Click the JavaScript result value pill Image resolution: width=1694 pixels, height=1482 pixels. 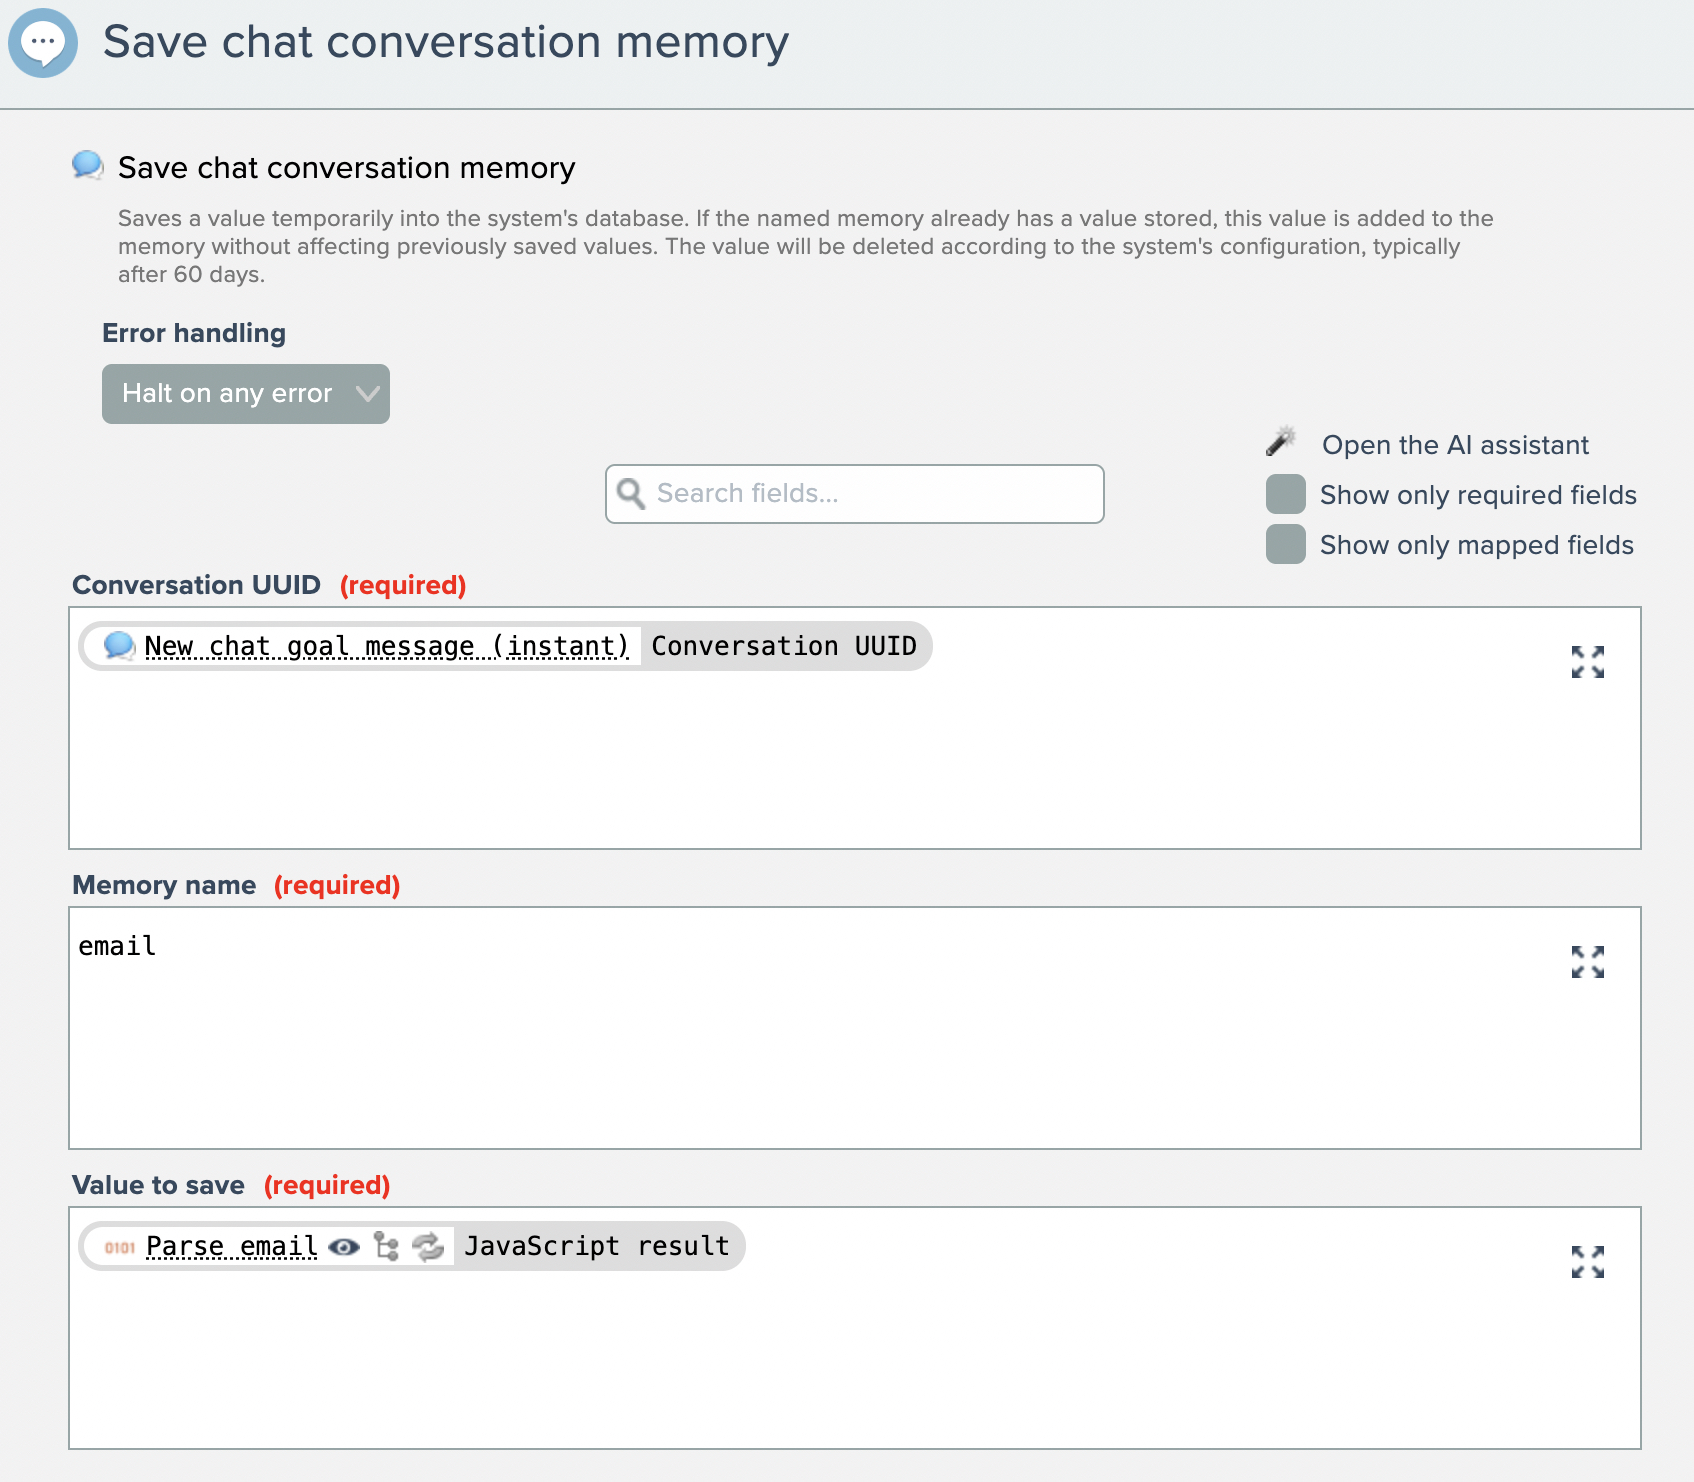pos(597,1247)
